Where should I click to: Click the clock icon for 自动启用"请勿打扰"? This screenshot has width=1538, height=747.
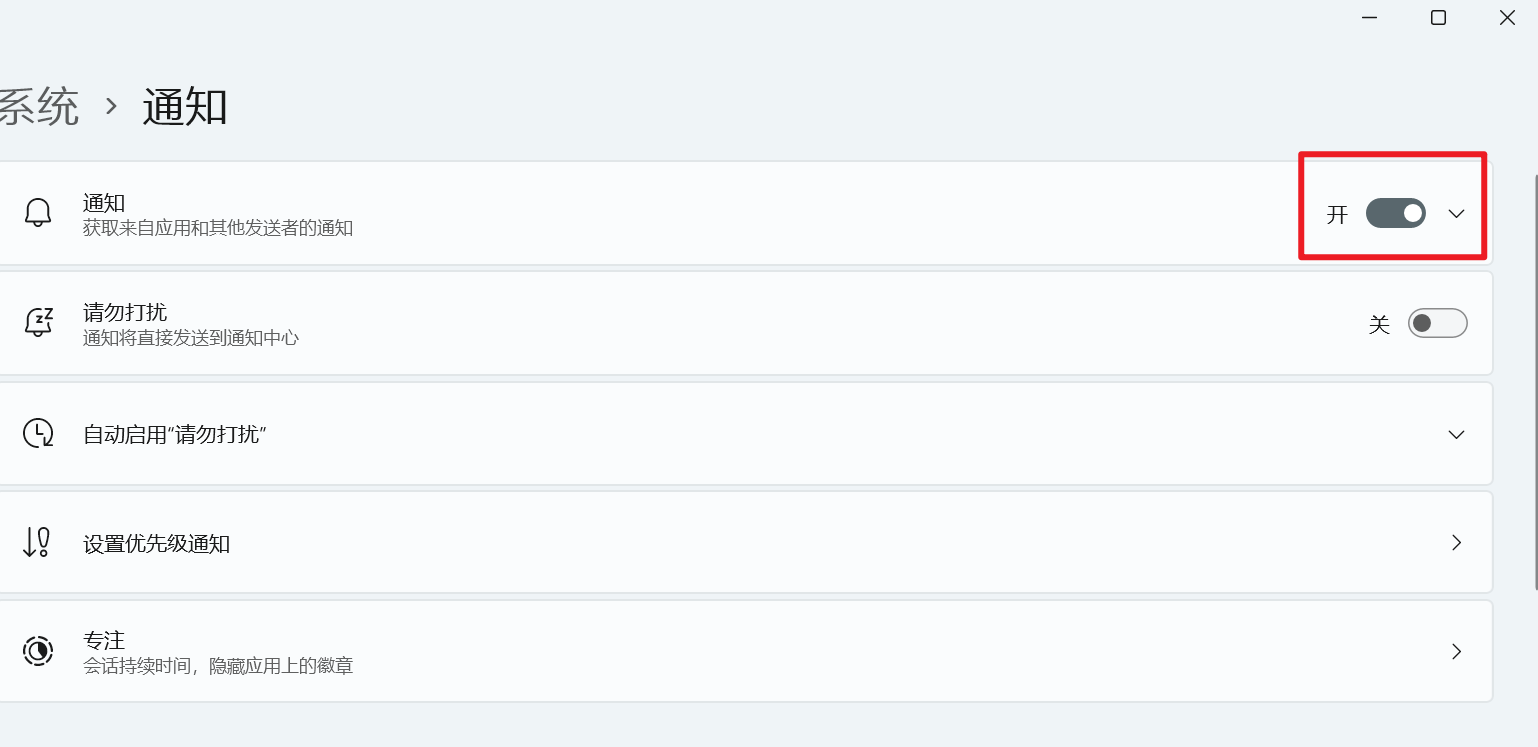tap(38, 433)
